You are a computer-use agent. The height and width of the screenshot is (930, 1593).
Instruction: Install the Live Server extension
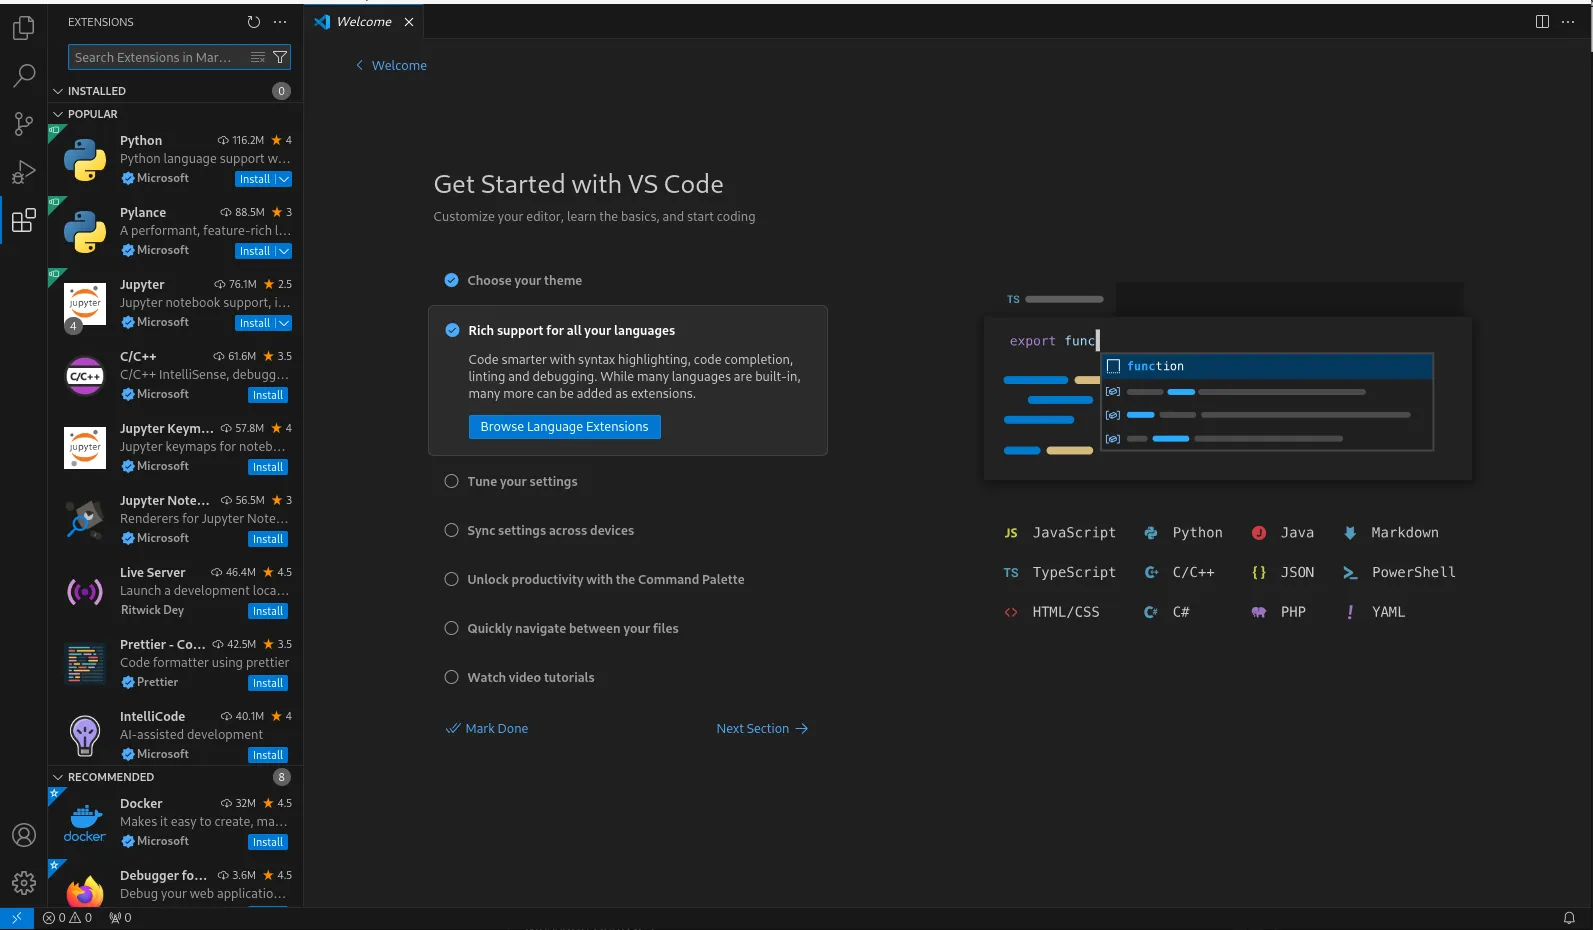coord(268,612)
